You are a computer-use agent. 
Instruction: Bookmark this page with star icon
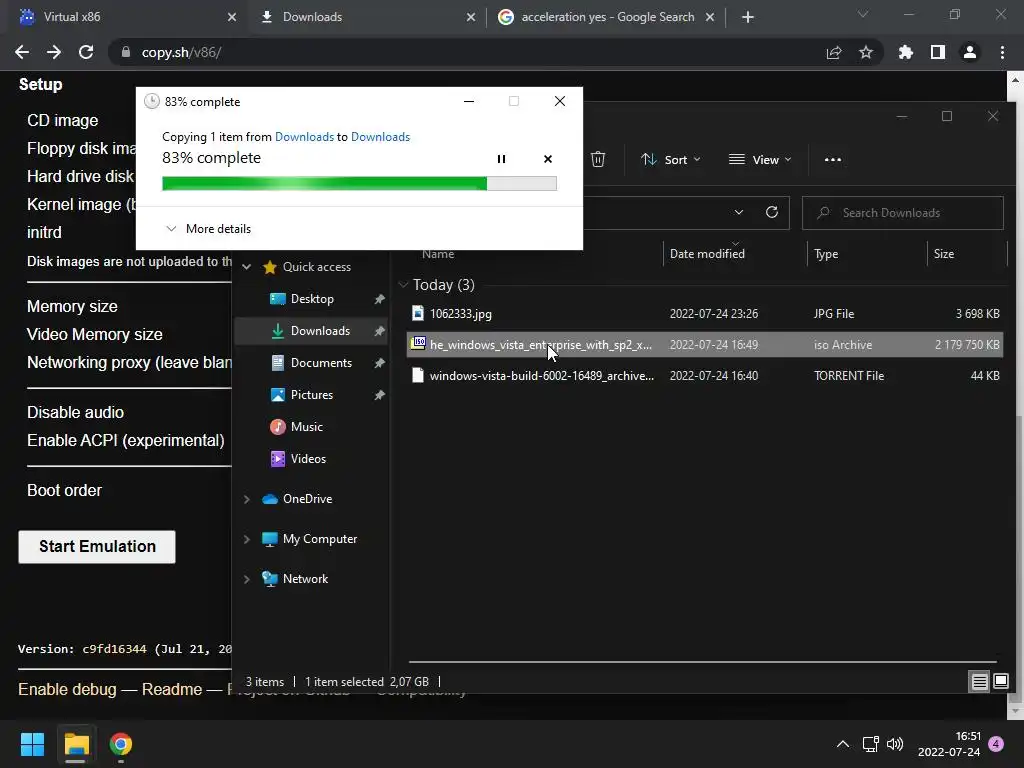coord(865,52)
